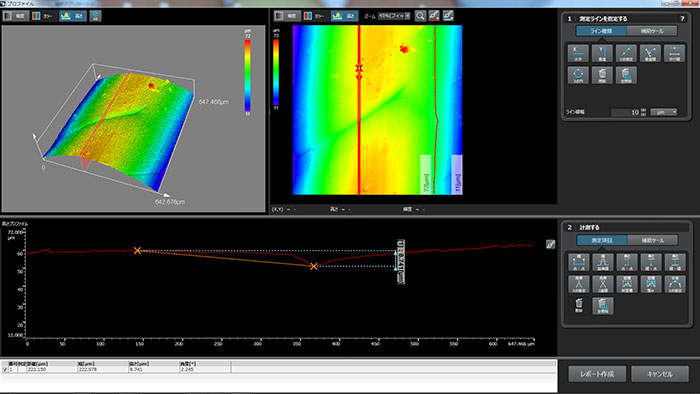Screen dimensions: 700x394
Task: Click the height value 8.741 in results table
Action: point(136,369)
